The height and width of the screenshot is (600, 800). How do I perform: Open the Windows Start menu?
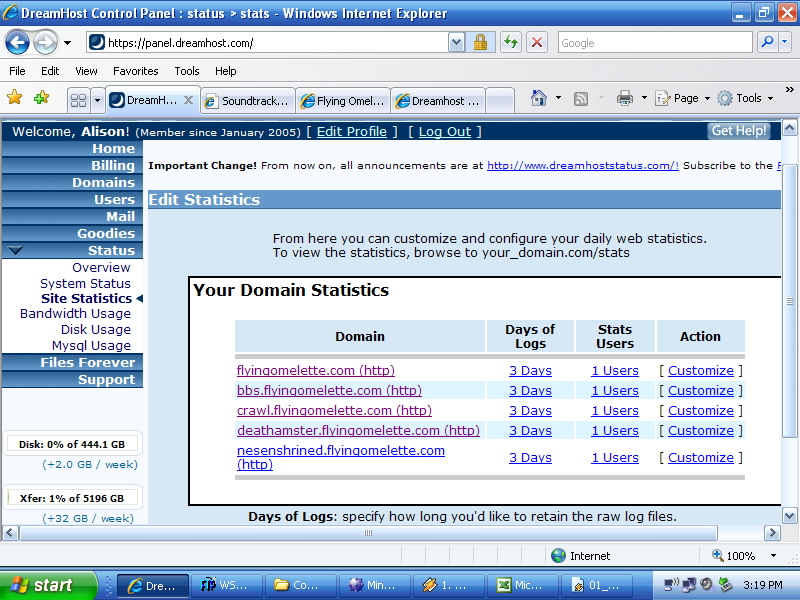48,585
